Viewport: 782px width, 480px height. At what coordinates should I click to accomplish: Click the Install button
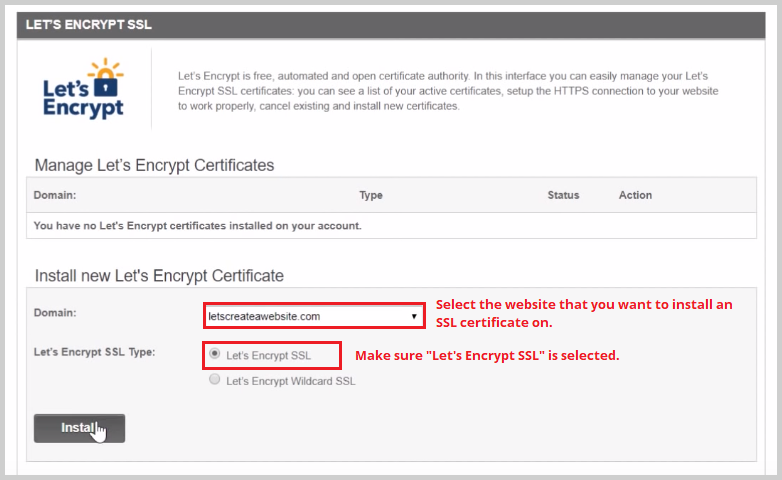tap(79, 428)
